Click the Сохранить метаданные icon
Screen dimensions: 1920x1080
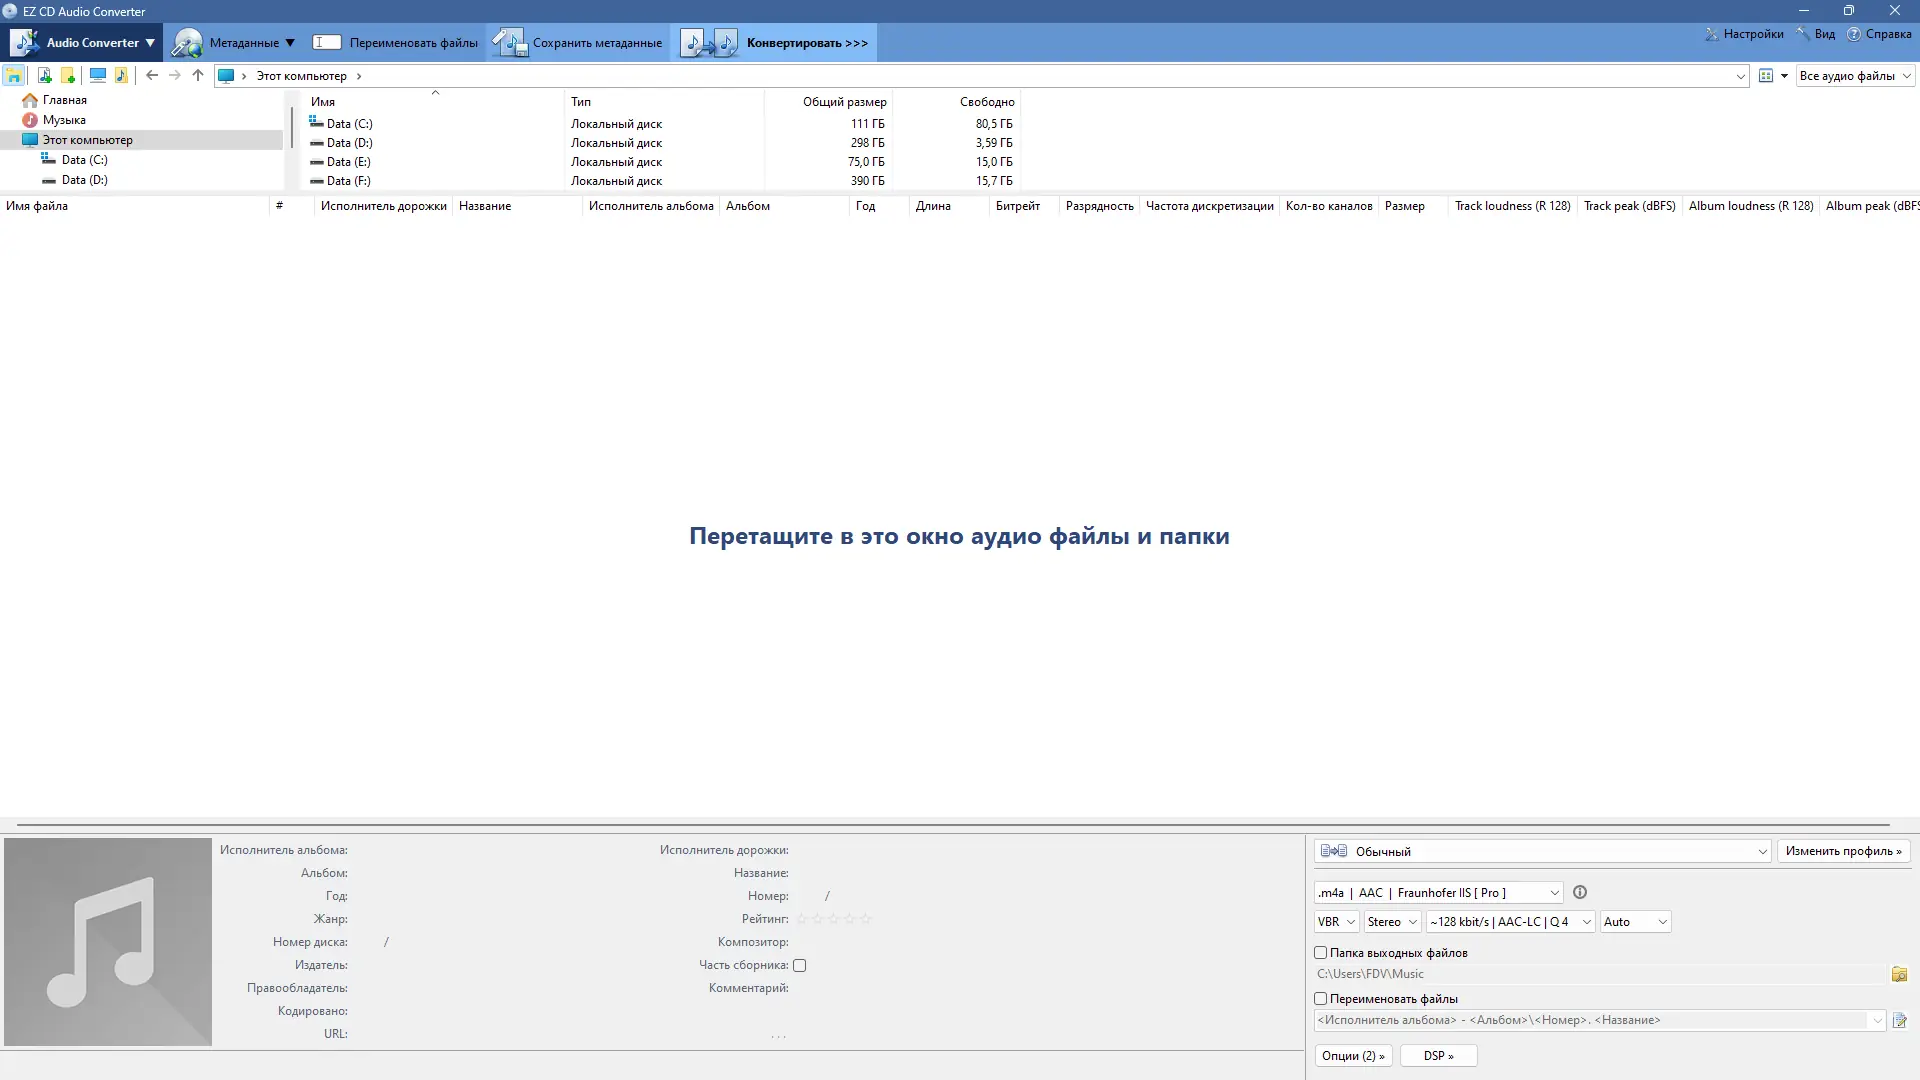[x=510, y=42]
